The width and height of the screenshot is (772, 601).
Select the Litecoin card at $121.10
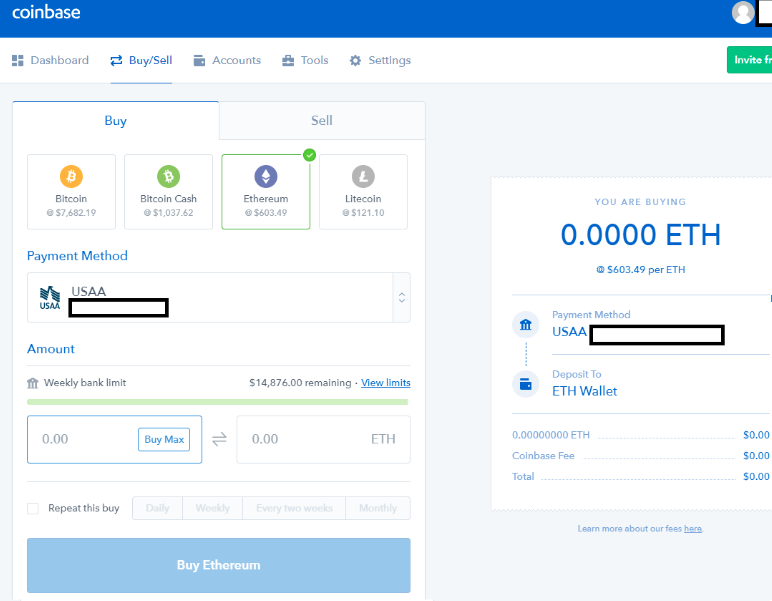(363, 192)
